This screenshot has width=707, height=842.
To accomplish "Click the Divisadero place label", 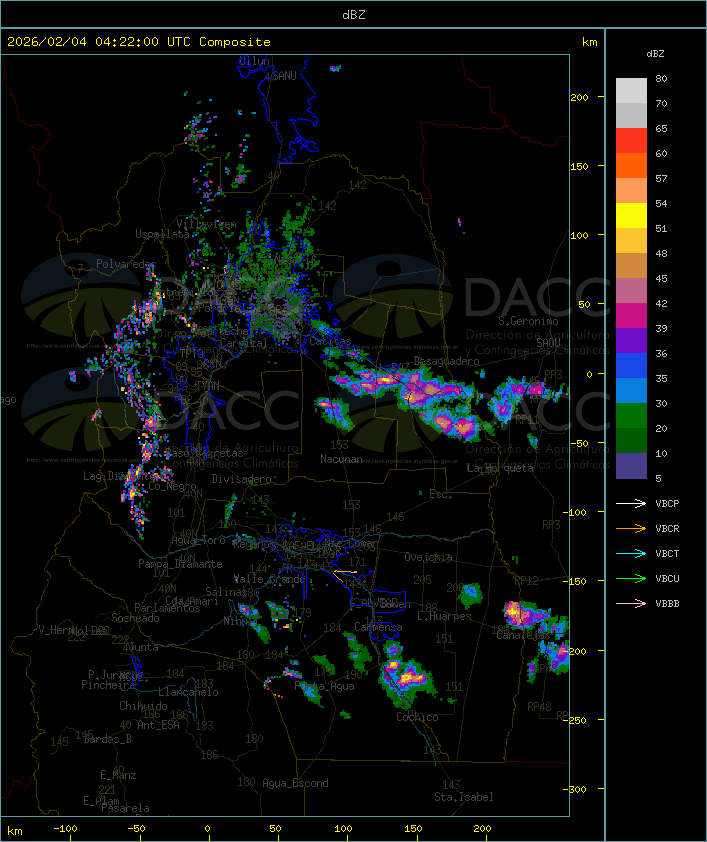I will [241, 478].
